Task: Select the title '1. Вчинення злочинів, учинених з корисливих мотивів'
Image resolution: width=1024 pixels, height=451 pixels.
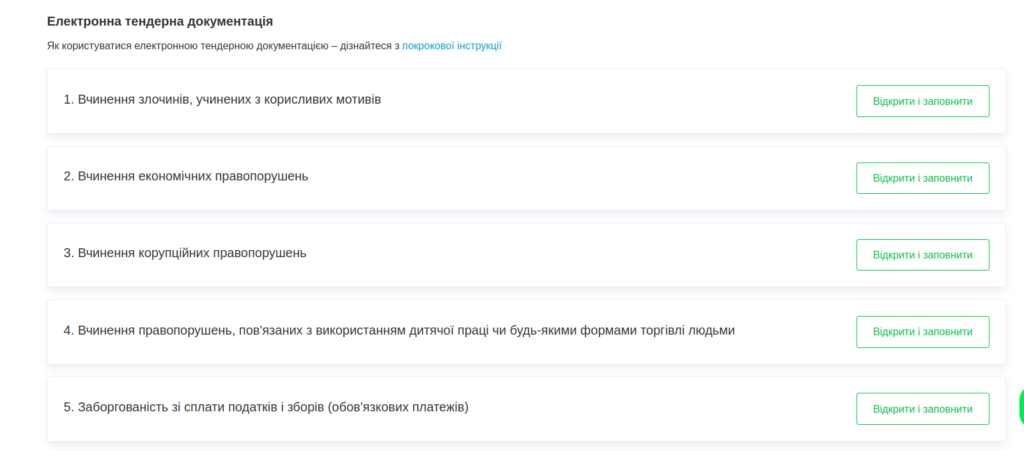Action: (222, 100)
